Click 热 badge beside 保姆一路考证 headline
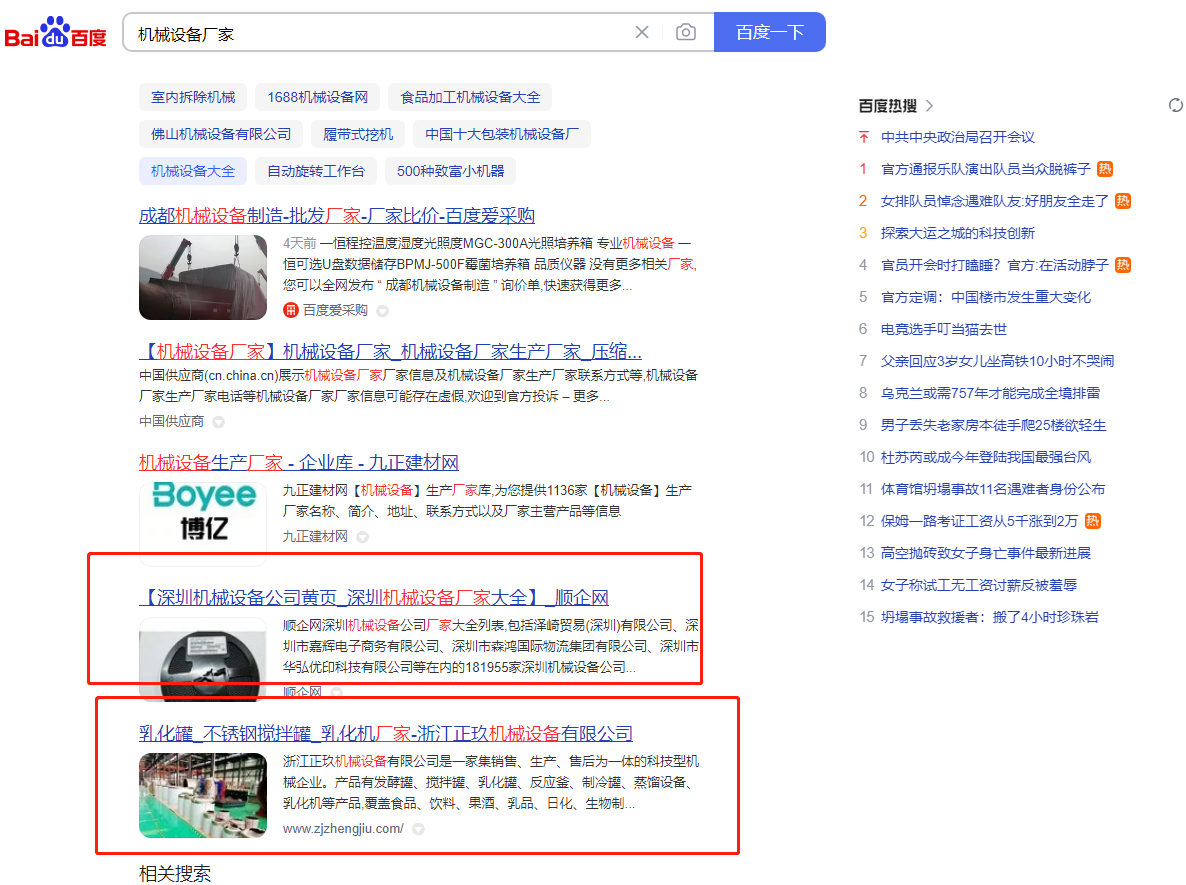 [1092, 521]
